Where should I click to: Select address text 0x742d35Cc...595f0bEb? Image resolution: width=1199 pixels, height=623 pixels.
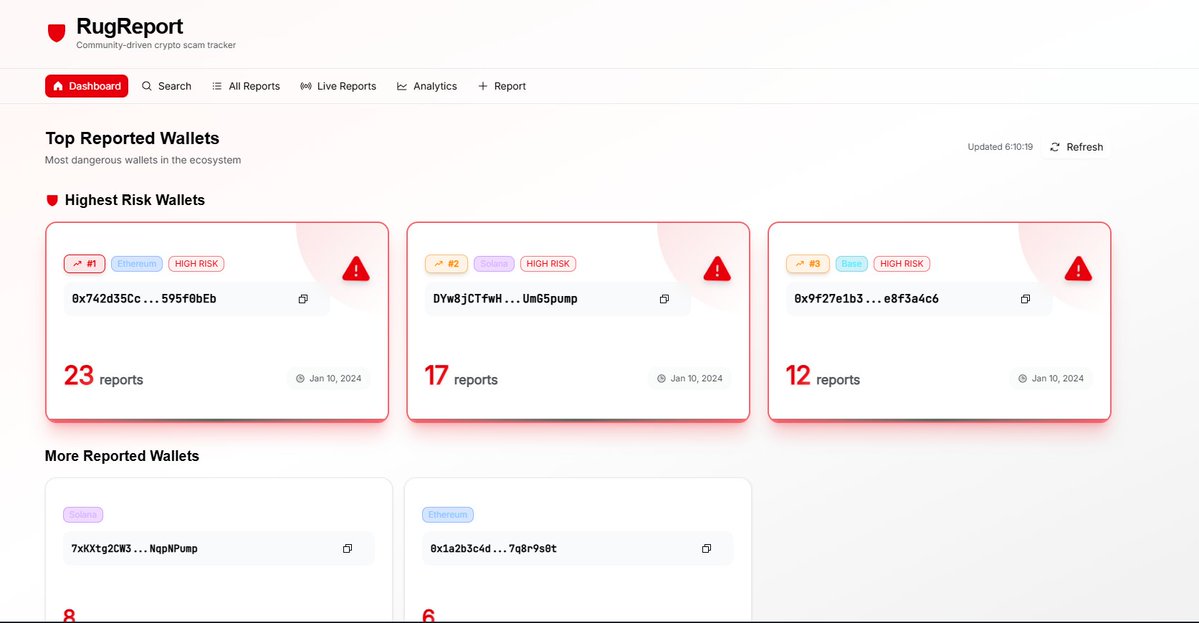pos(144,299)
